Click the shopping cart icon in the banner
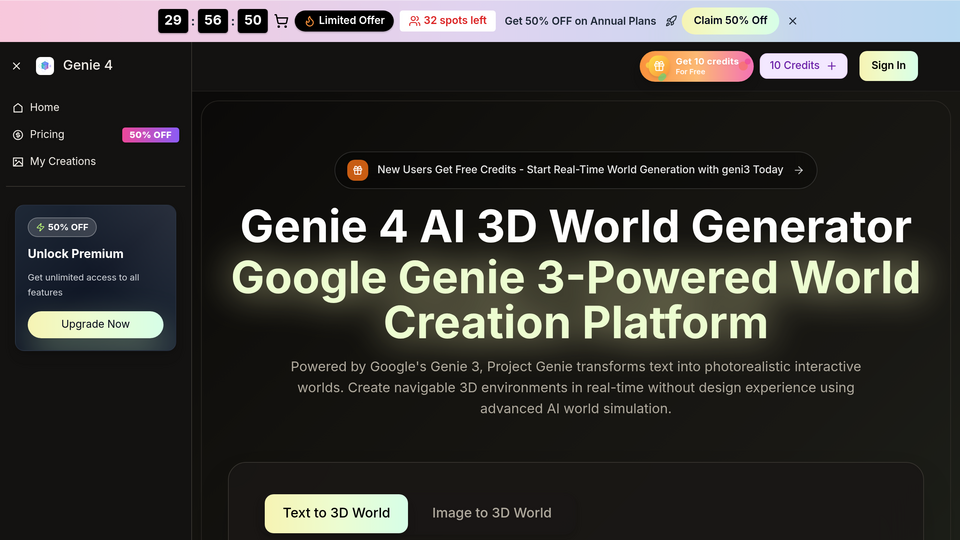The width and height of the screenshot is (960, 540). (x=281, y=21)
